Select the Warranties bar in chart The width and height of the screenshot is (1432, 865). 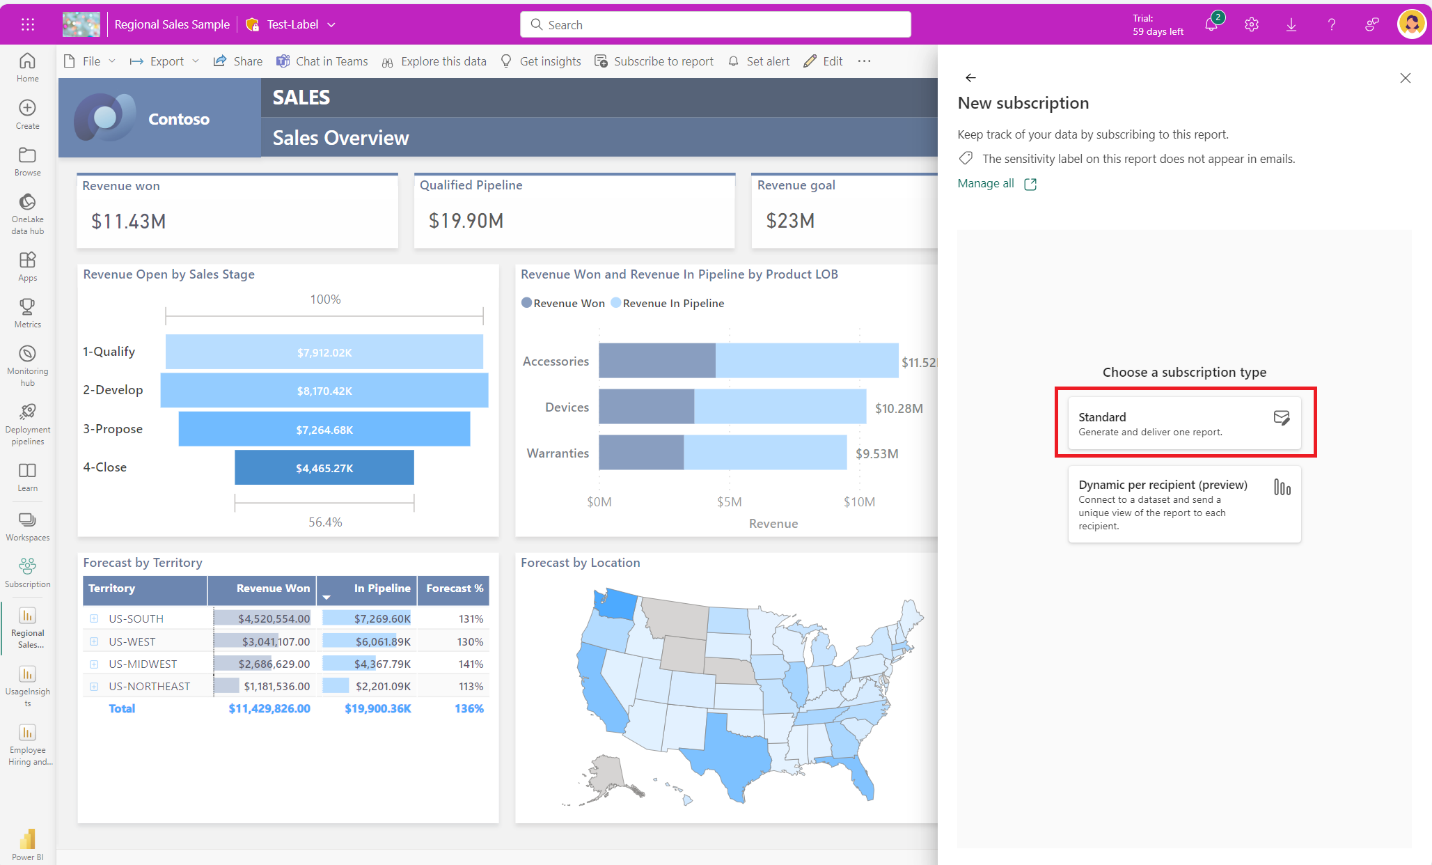click(722, 453)
